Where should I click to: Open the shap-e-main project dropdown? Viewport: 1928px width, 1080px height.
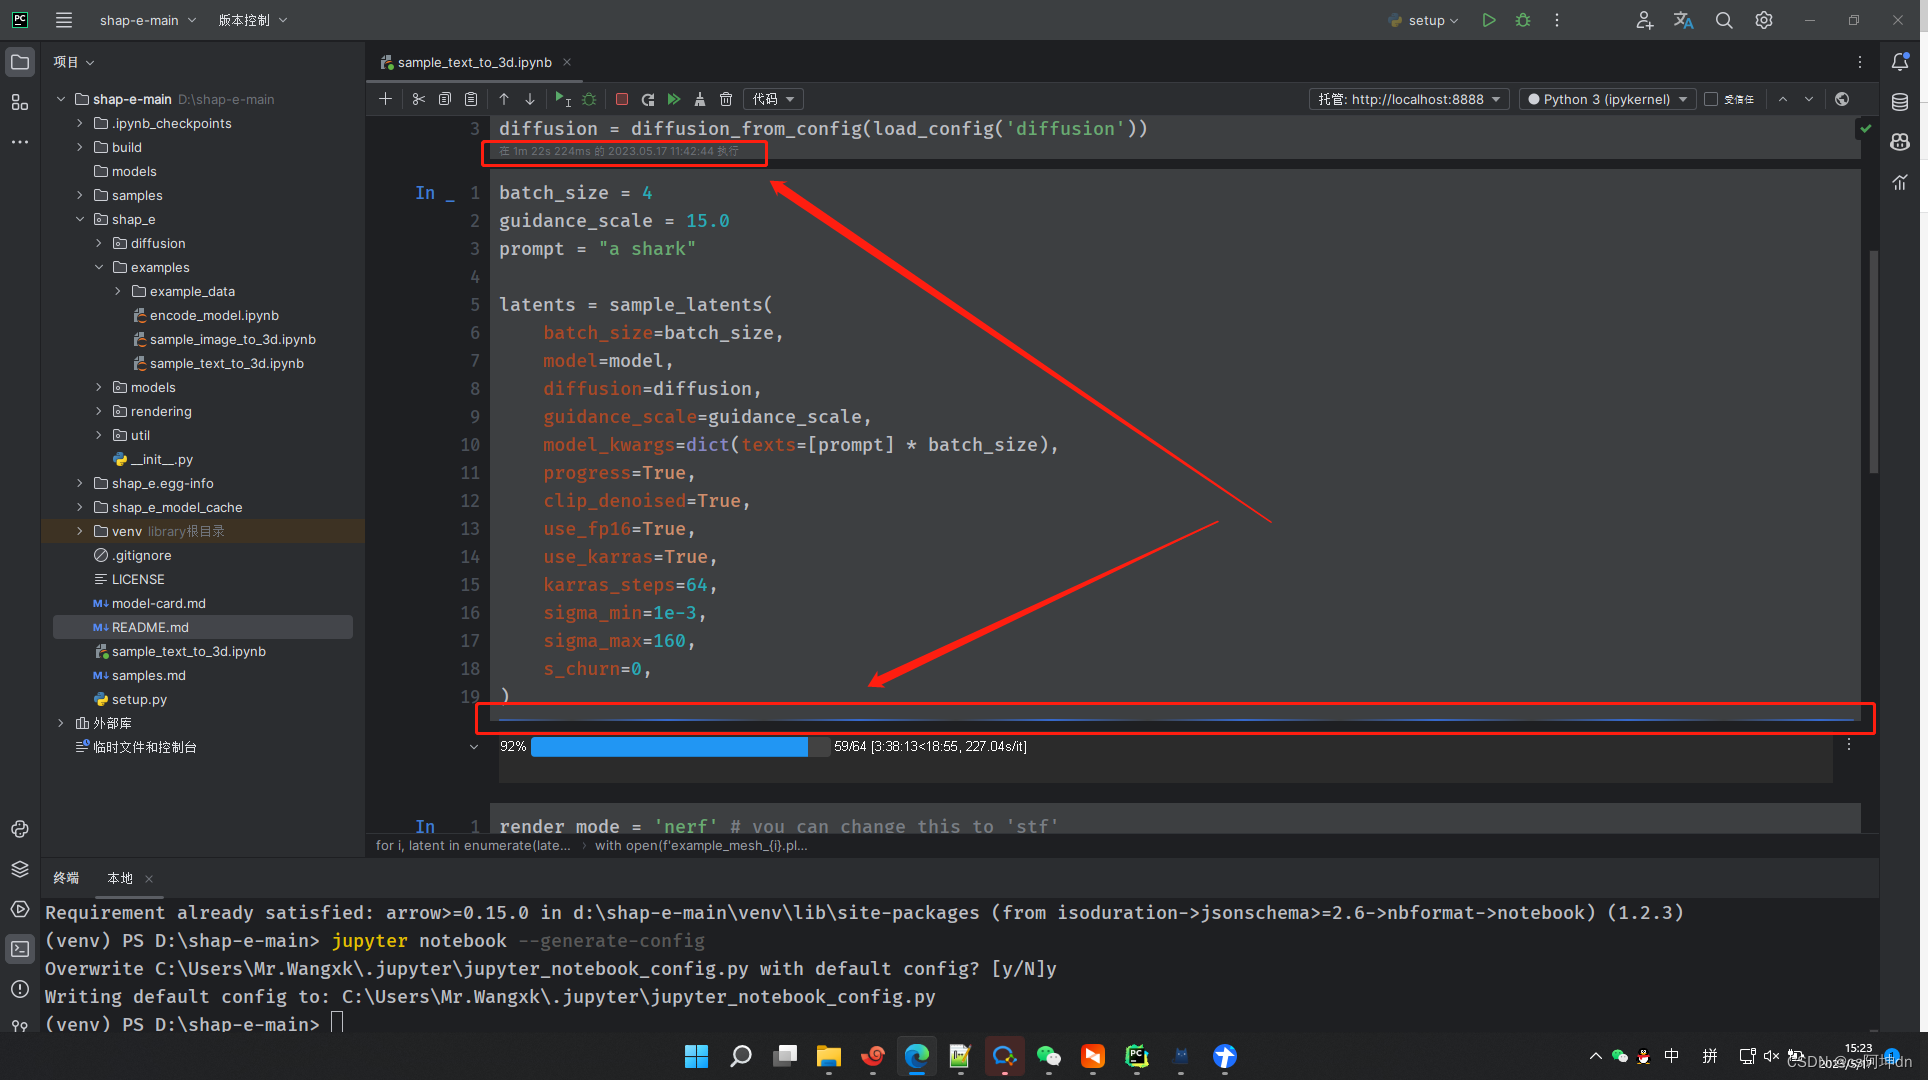(147, 20)
